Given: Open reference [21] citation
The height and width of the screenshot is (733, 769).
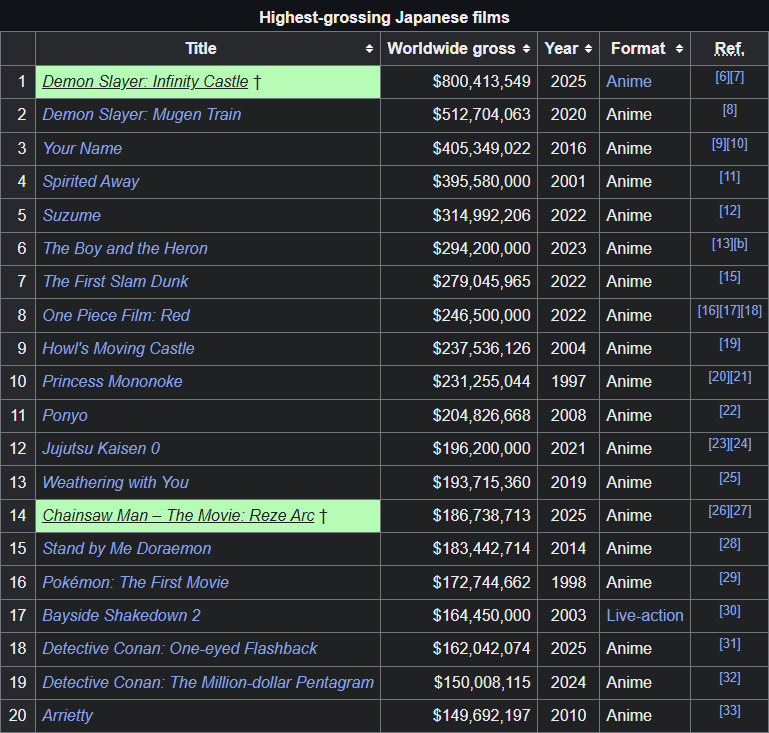Looking at the screenshot, I should [x=741, y=377].
